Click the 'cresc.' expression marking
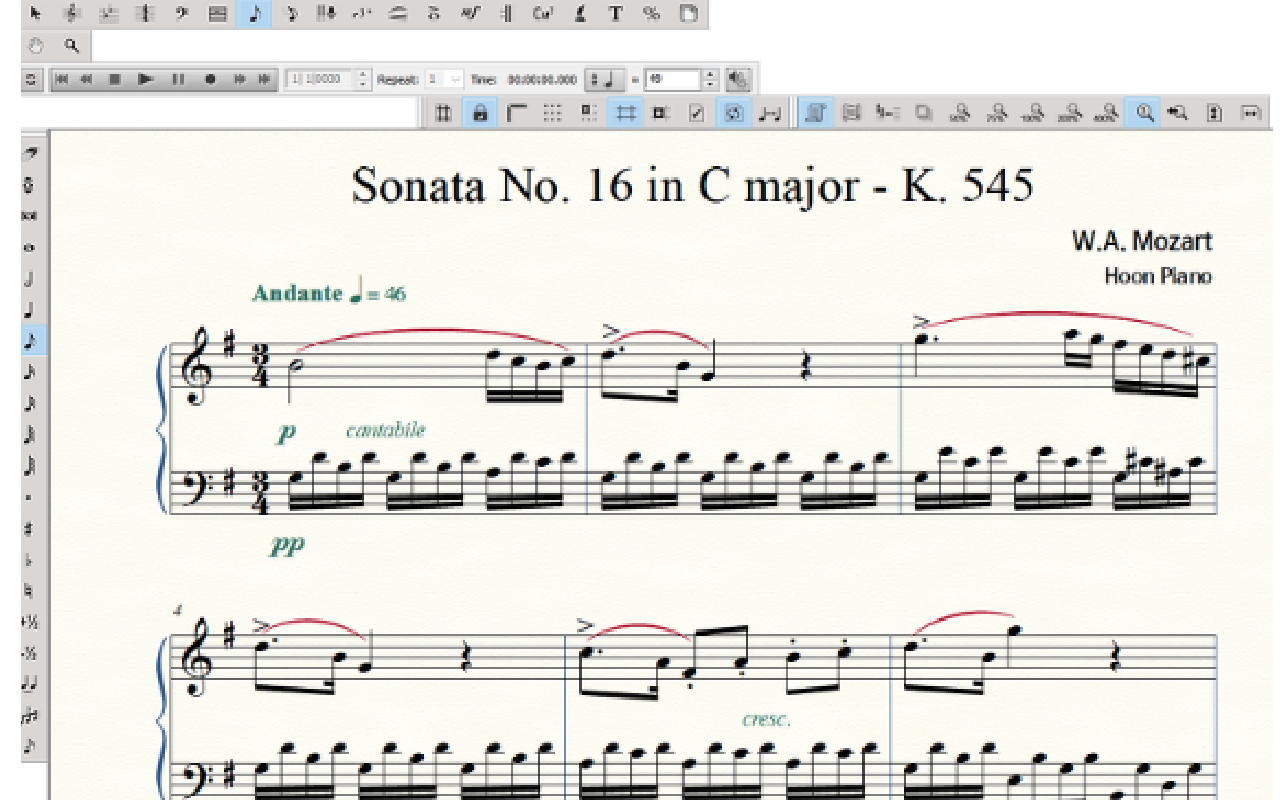Image resolution: width=1280 pixels, height=800 pixels. [766, 719]
